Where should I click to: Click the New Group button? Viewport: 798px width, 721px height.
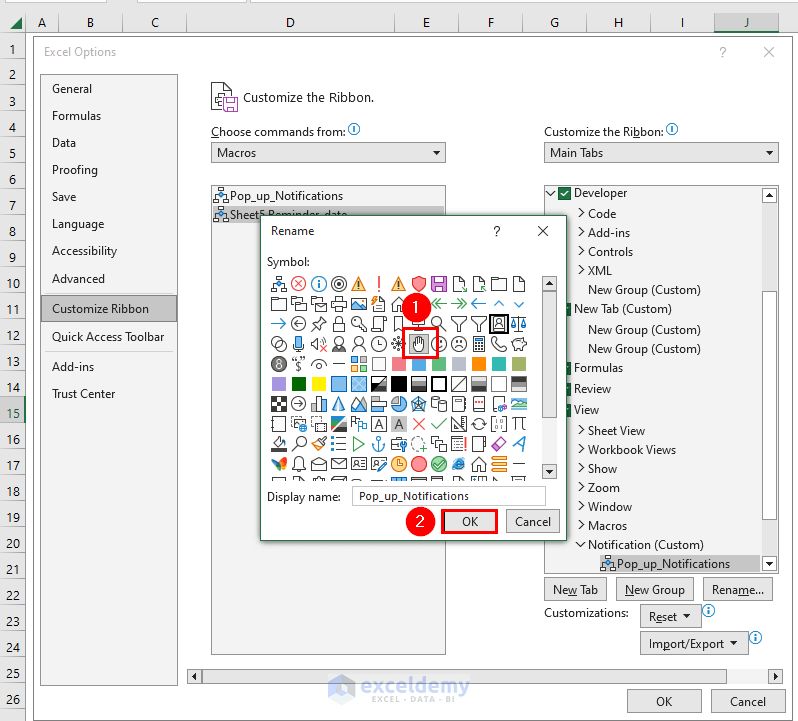pyautogui.click(x=654, y=590)
